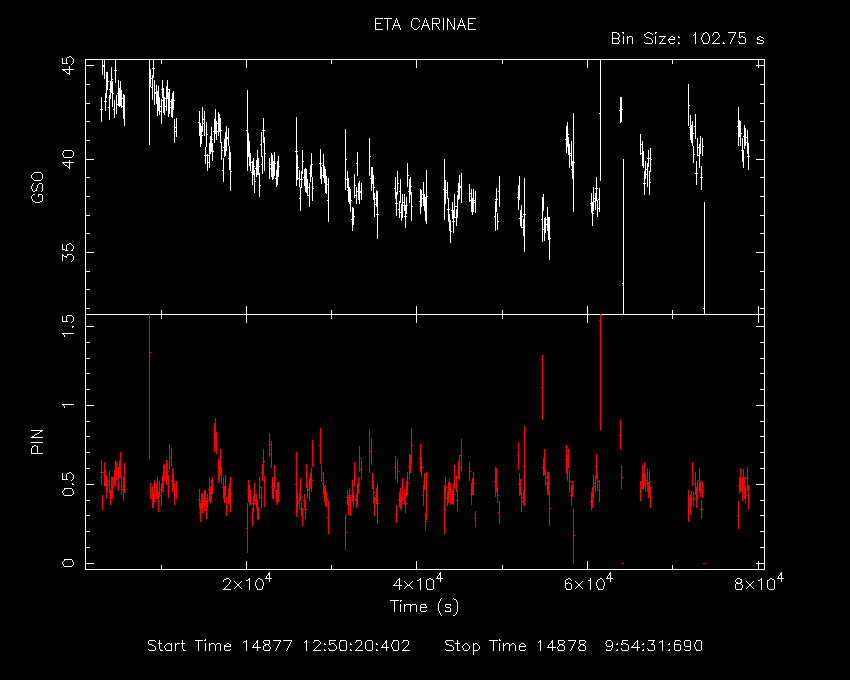Click the ETA CARINAE plot title

[425, 25]
